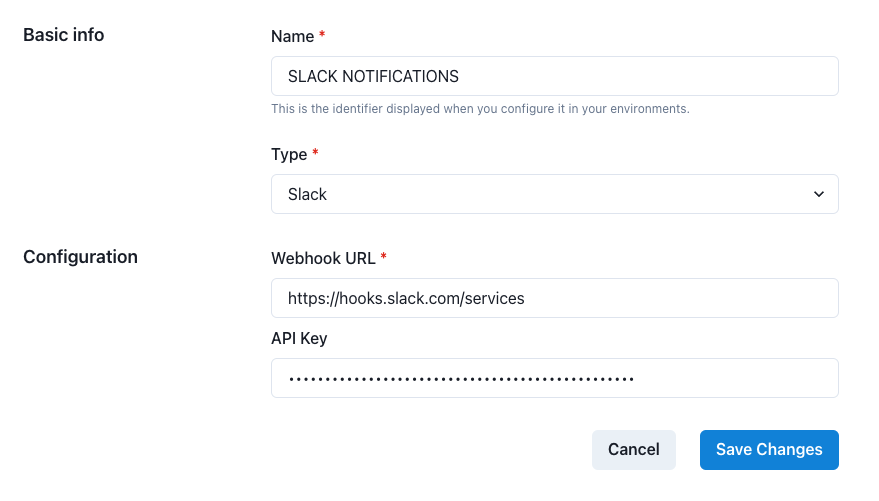
Task: Click the red asterisk beside Name
Action: click(x=322, y=34)
